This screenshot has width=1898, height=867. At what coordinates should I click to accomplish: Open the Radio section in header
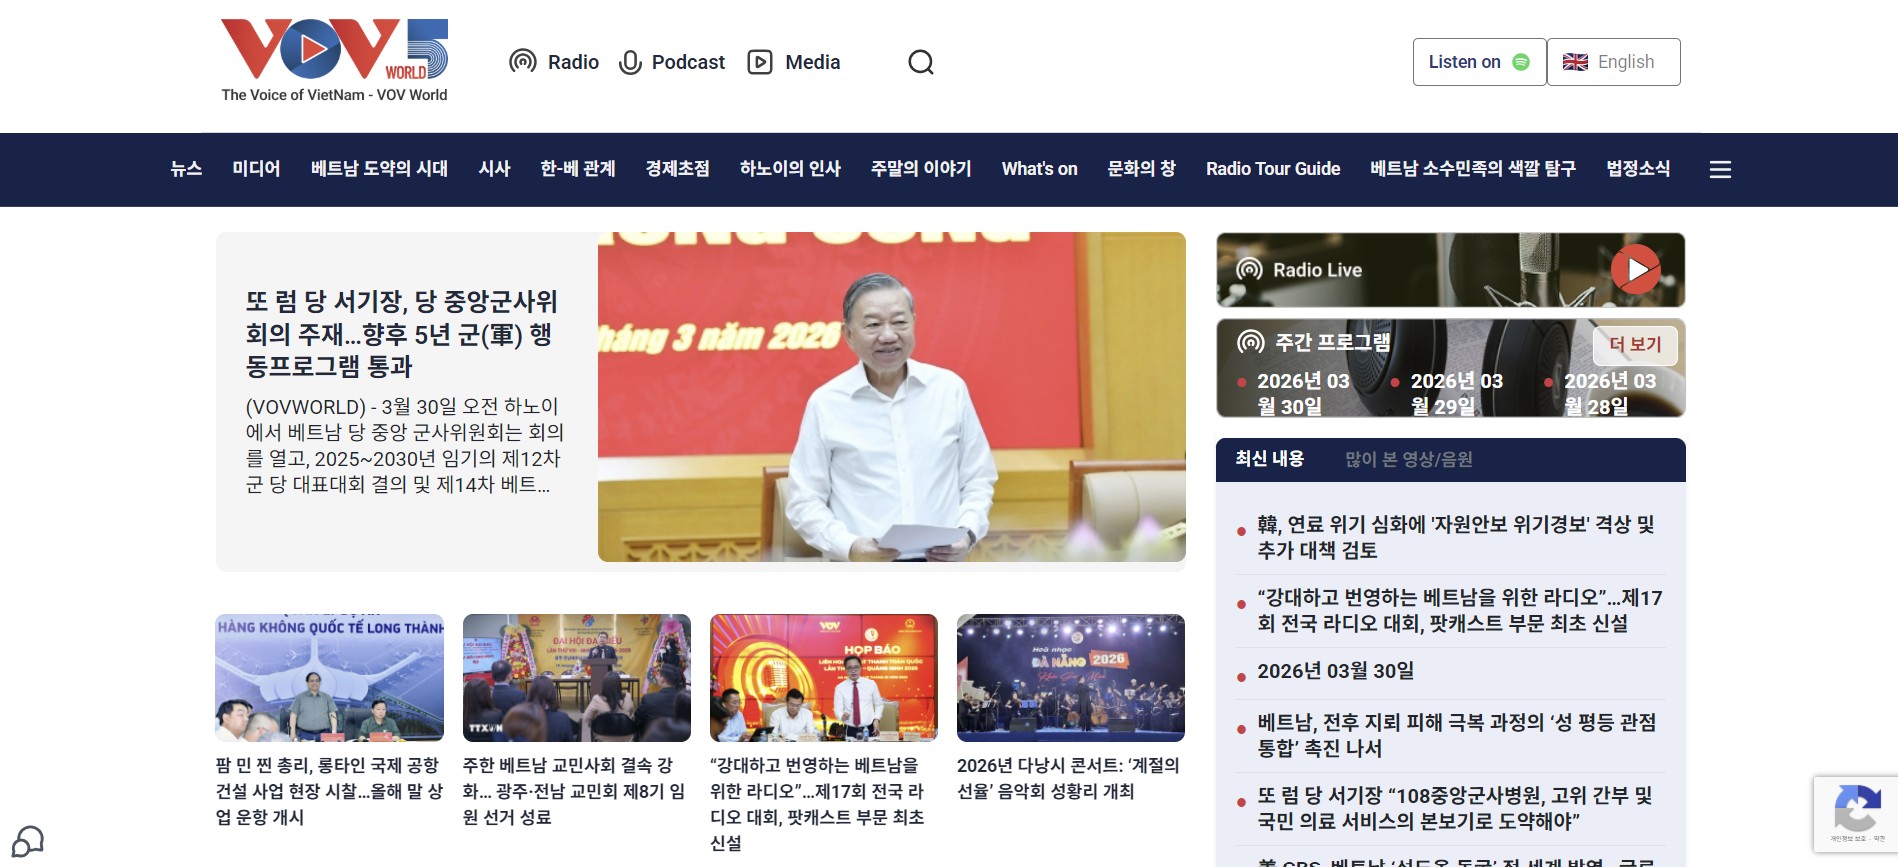click(x=573, y=62)
